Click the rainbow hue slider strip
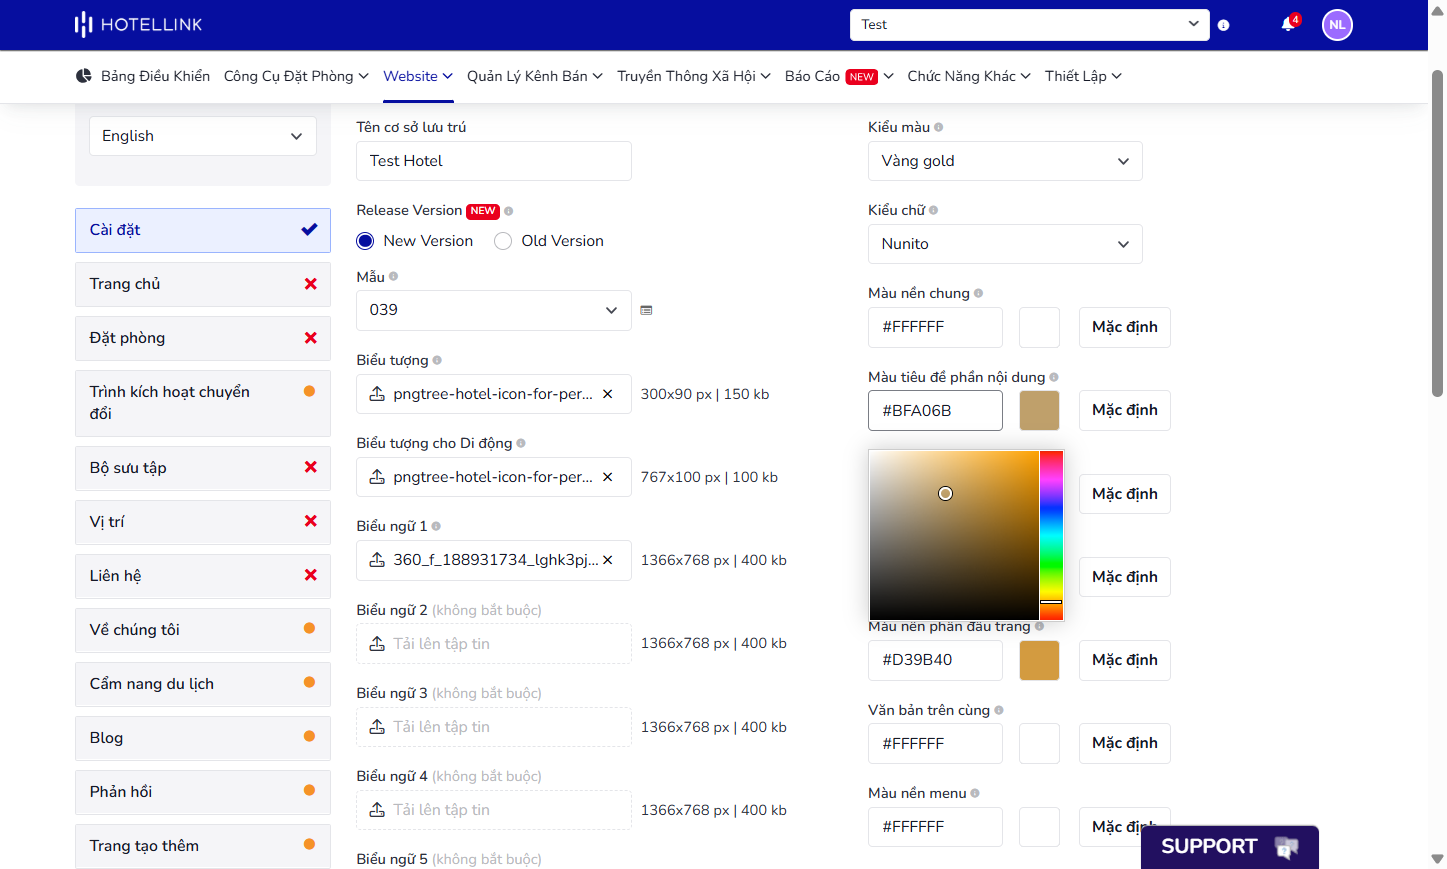The image size is (1447, 869). (x=1051, y=535)
